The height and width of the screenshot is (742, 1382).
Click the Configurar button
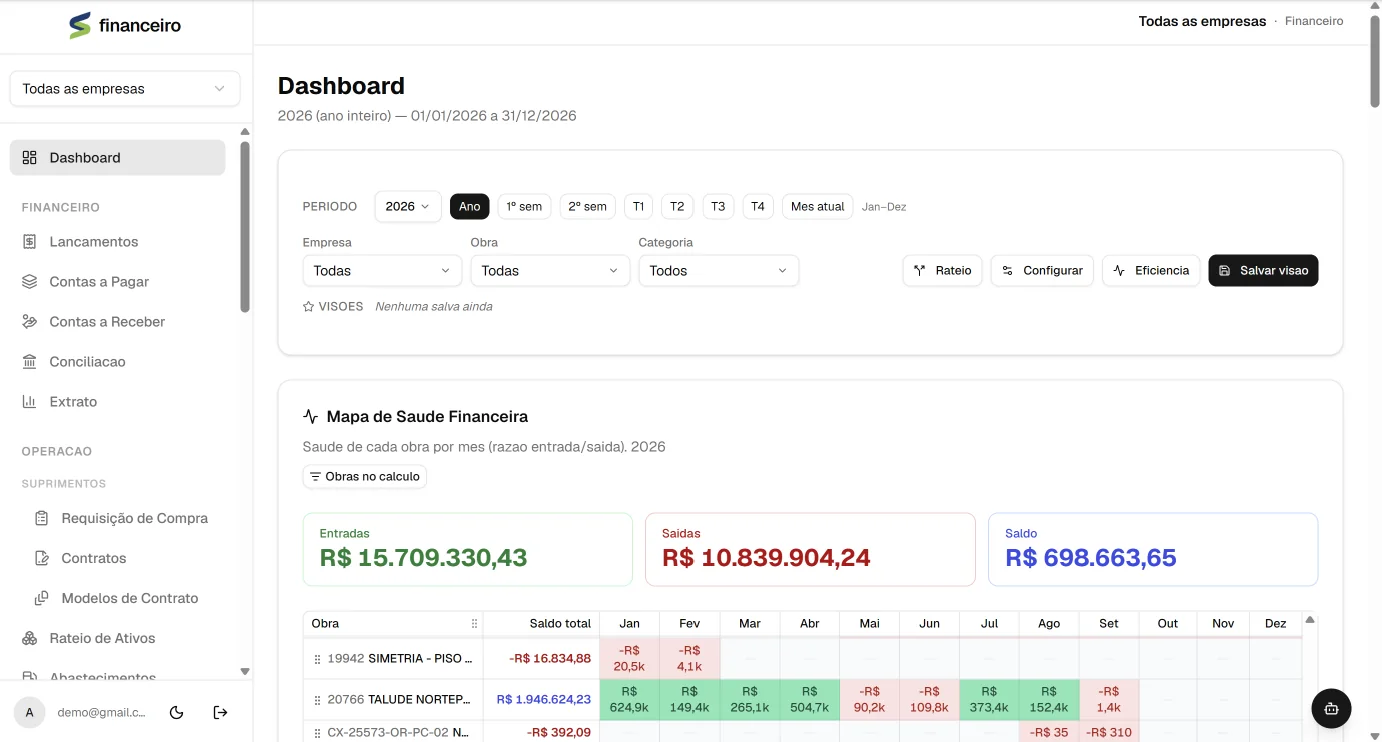click(1043, 271)
